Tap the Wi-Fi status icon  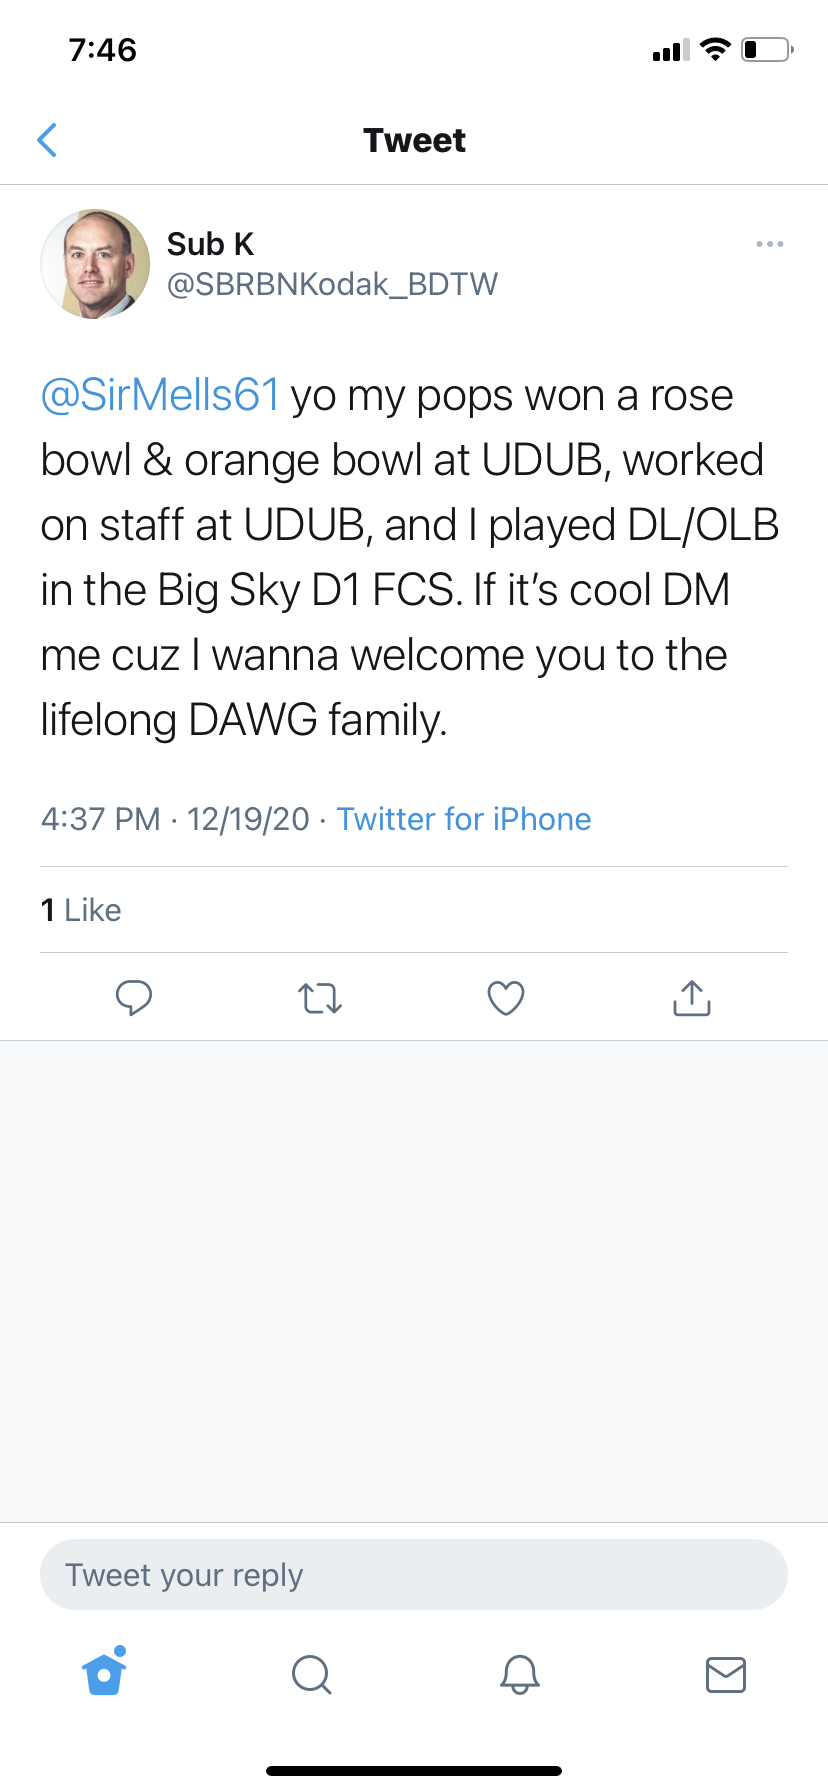[x=715, y=49]
